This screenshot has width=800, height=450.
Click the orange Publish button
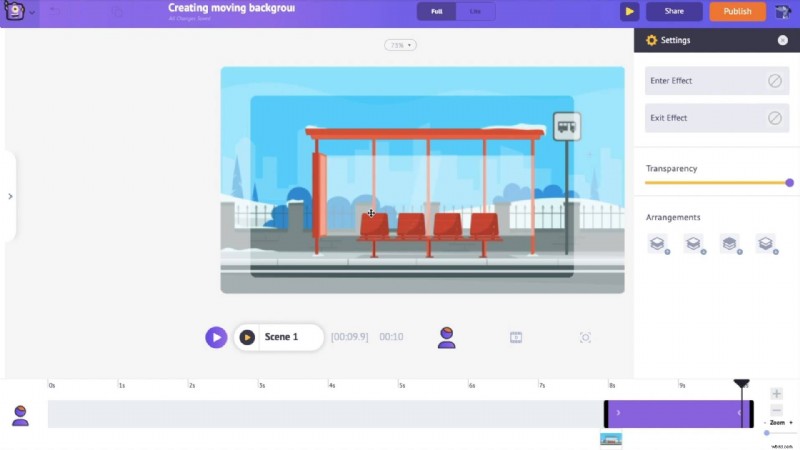737,11
